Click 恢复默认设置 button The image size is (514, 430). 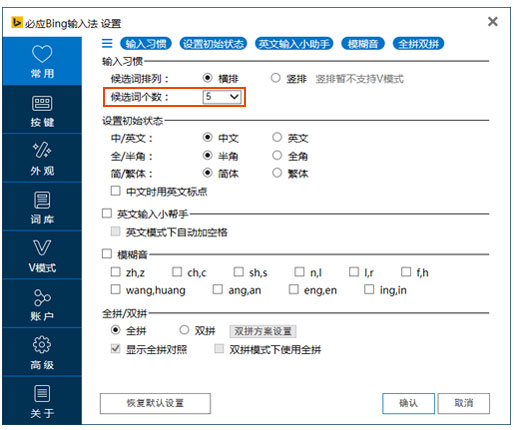155,403
